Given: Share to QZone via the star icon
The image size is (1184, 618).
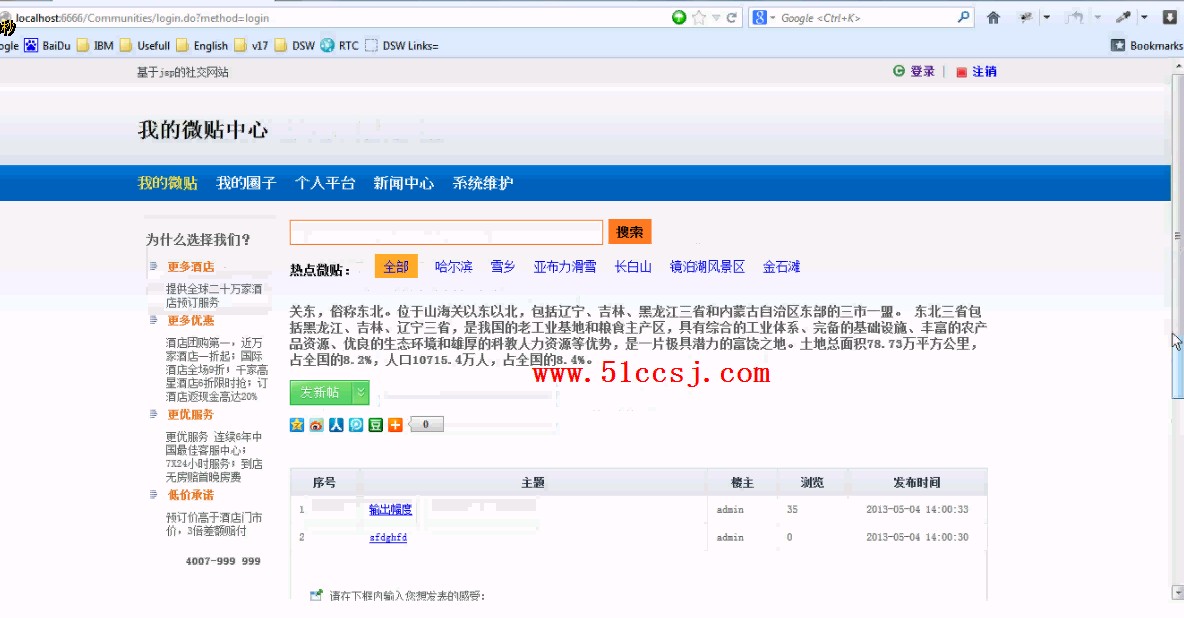Looking at the screenshot, I should tap(297, 425).
